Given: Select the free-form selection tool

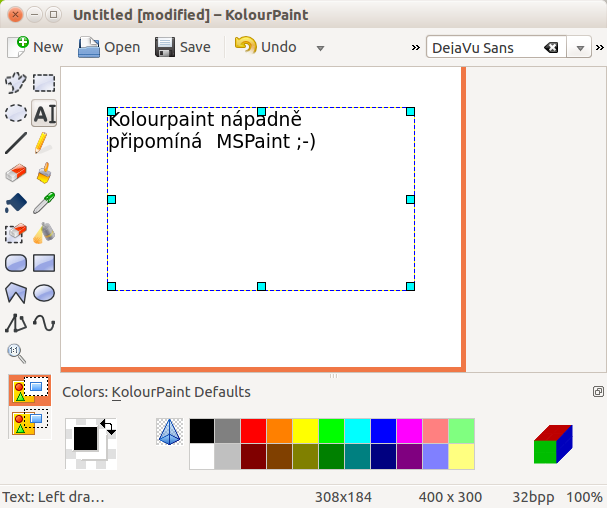Looking at the screenshot, I should coord(16,83).
